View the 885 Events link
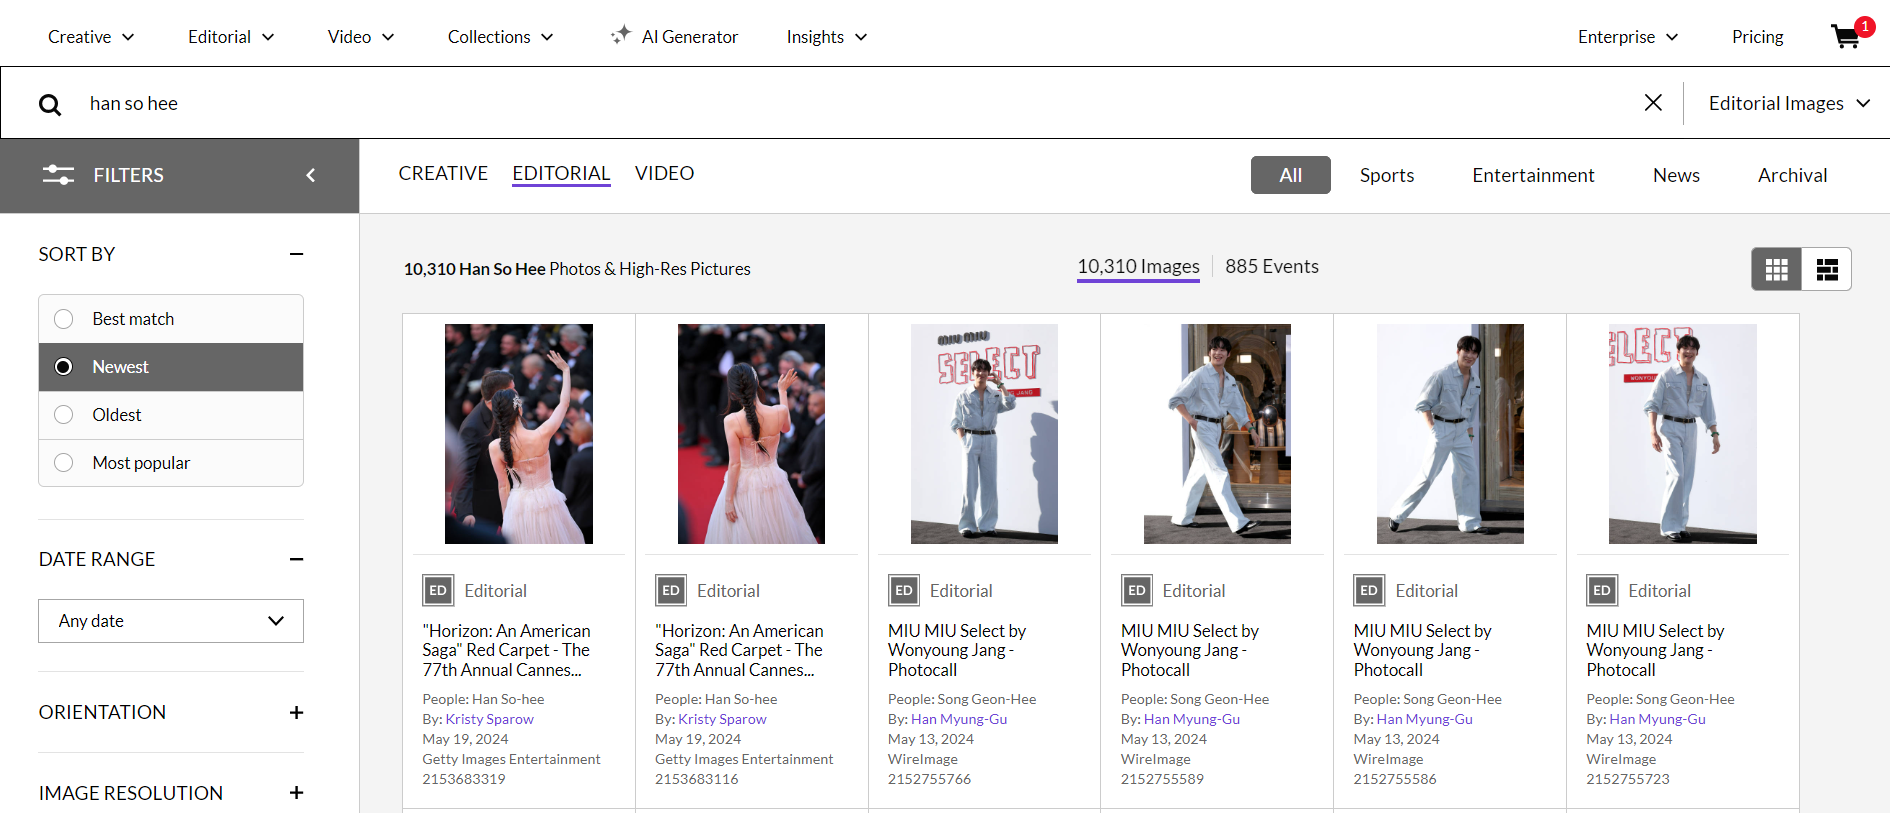This screenshot has height=813, width=1890. [1272, 266]
